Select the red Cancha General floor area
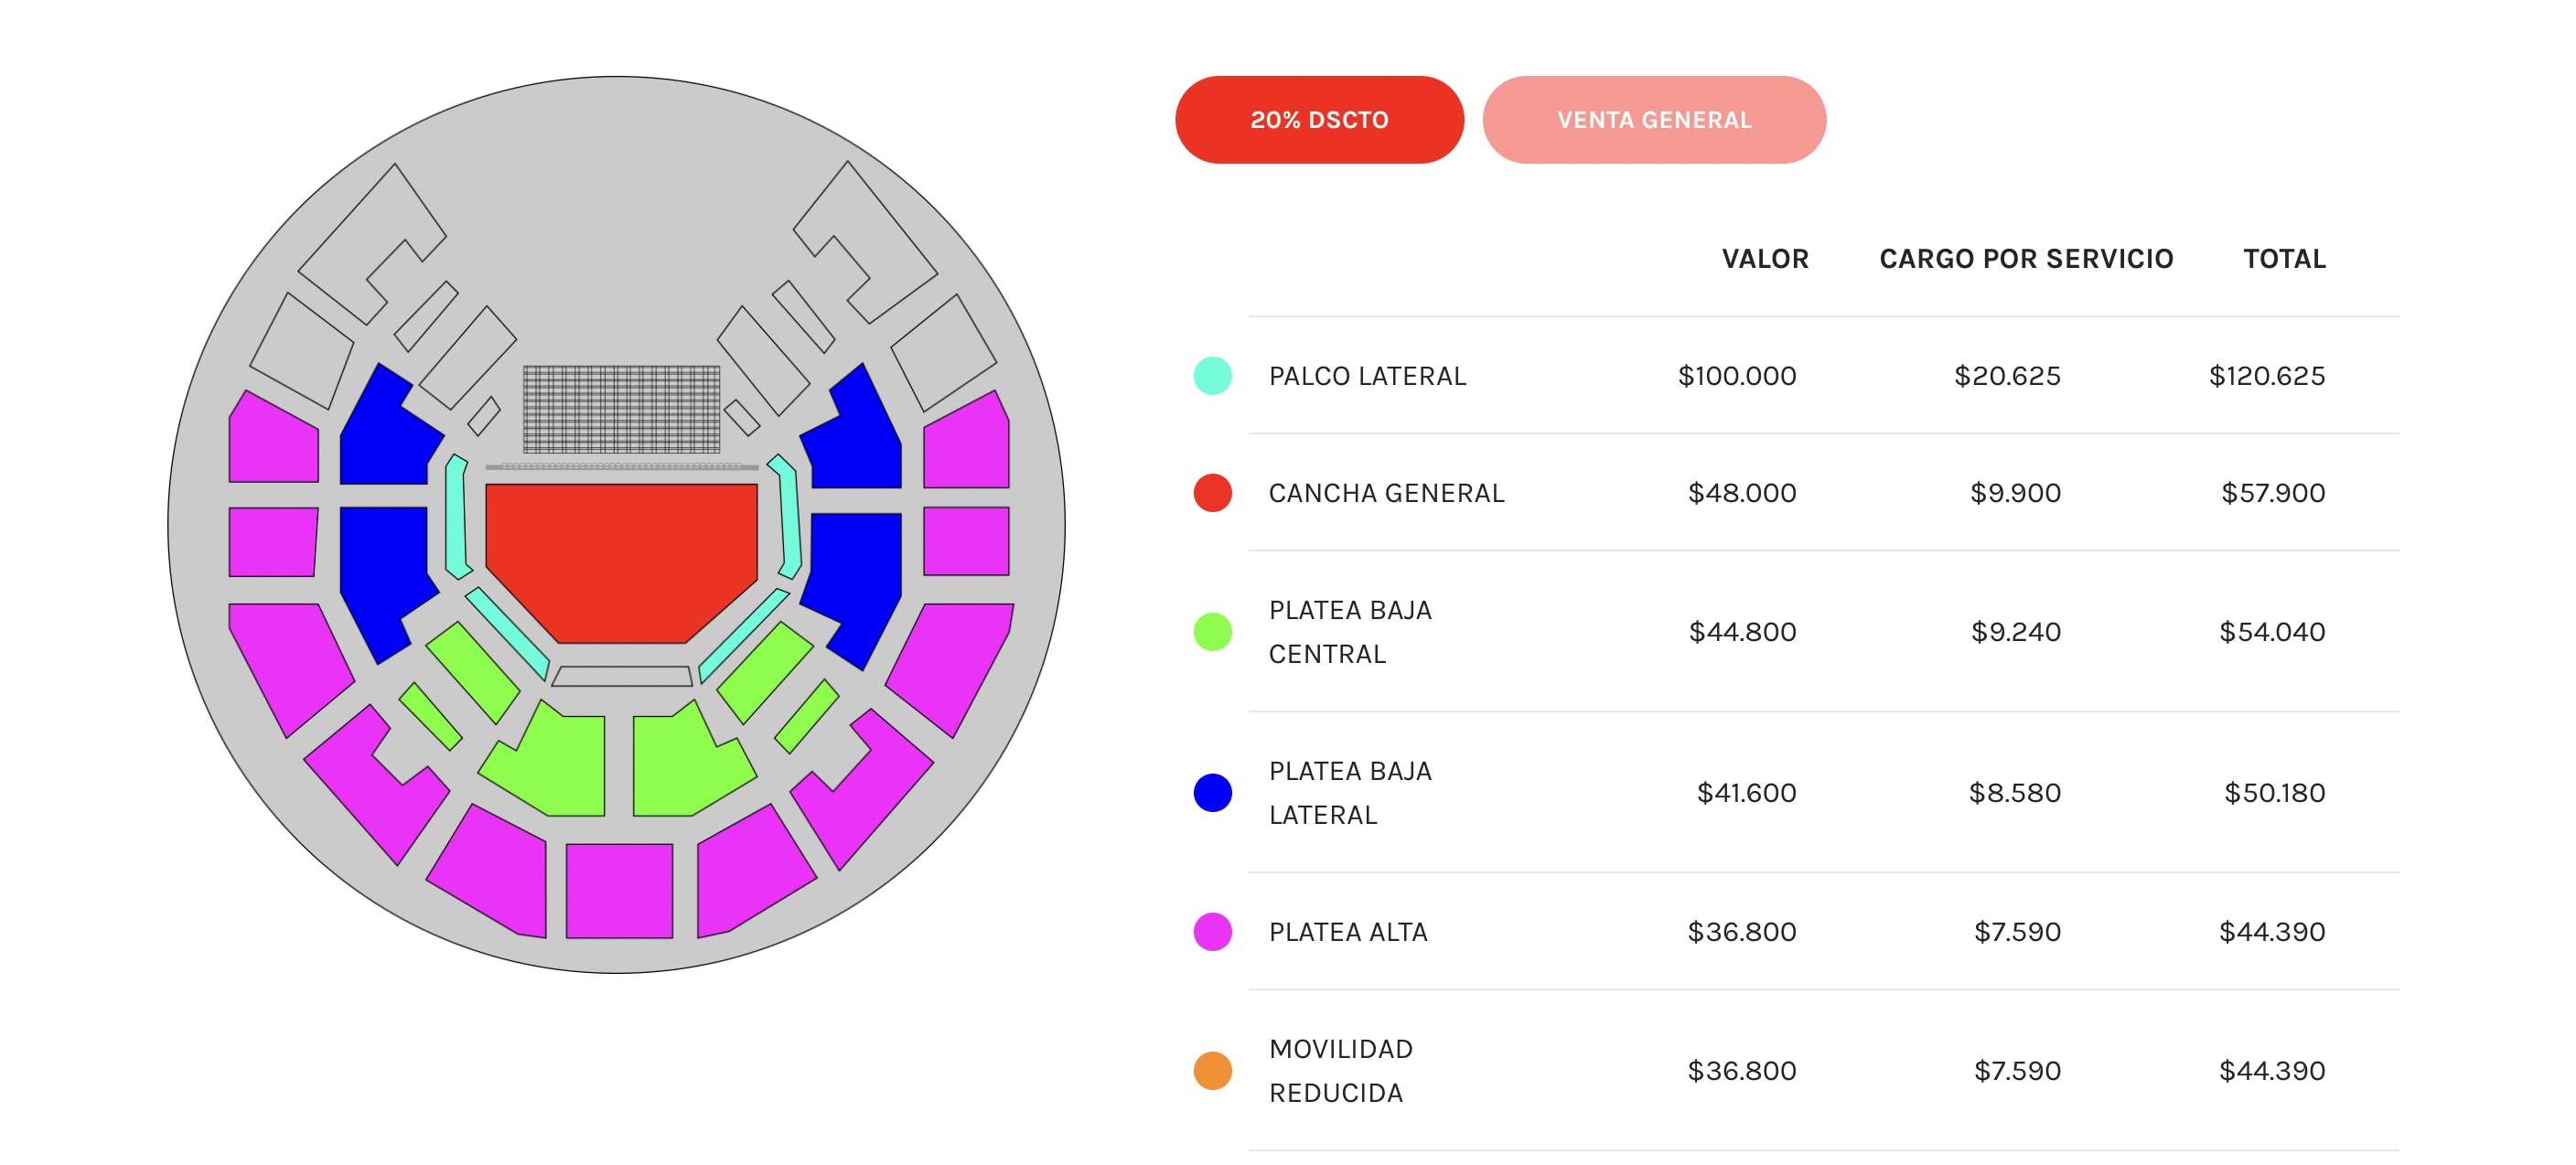 pos(620,555)
